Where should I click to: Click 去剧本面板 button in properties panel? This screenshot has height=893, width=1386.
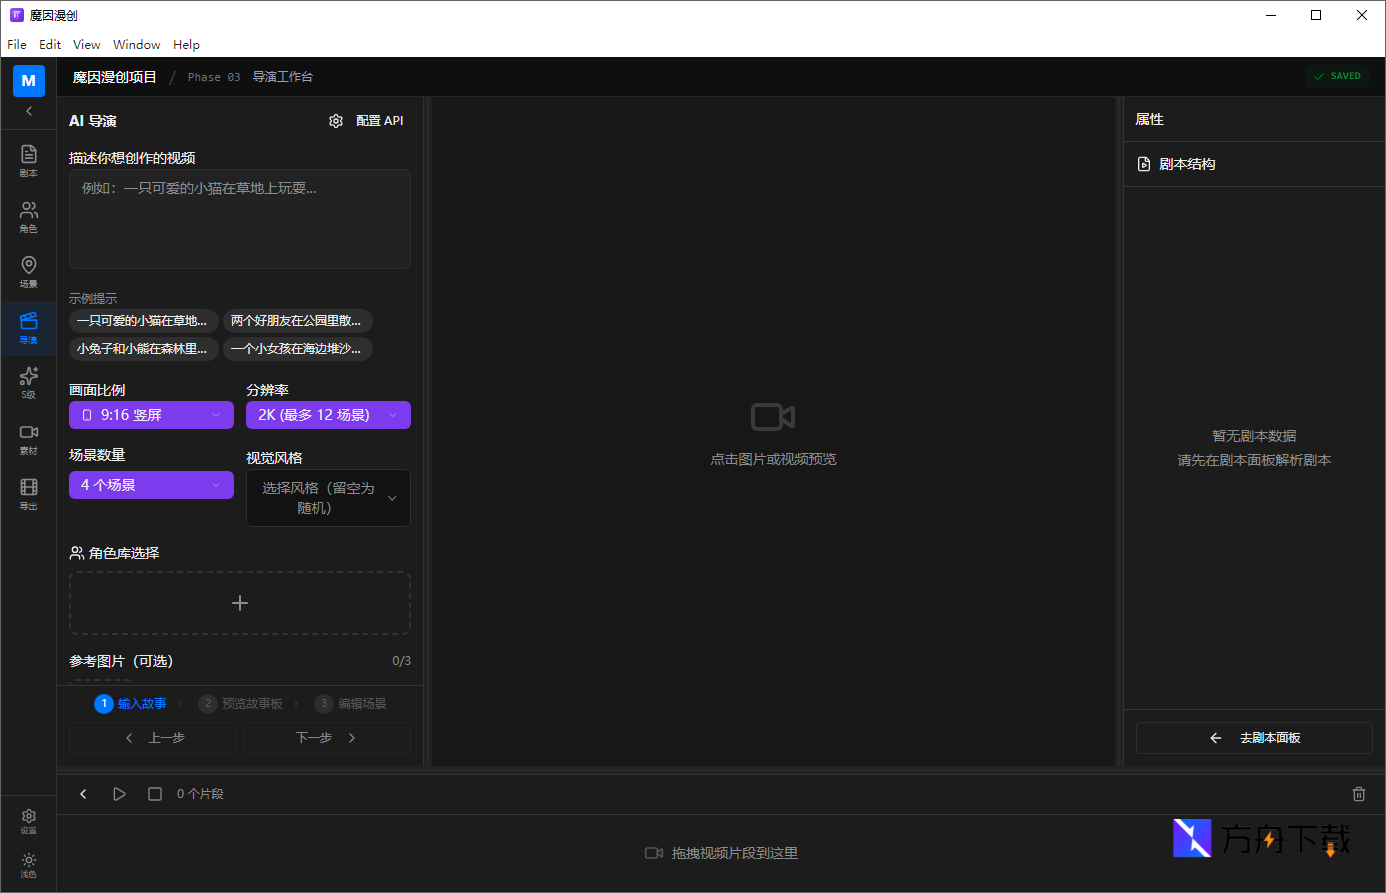click(x=1254, y=738)
